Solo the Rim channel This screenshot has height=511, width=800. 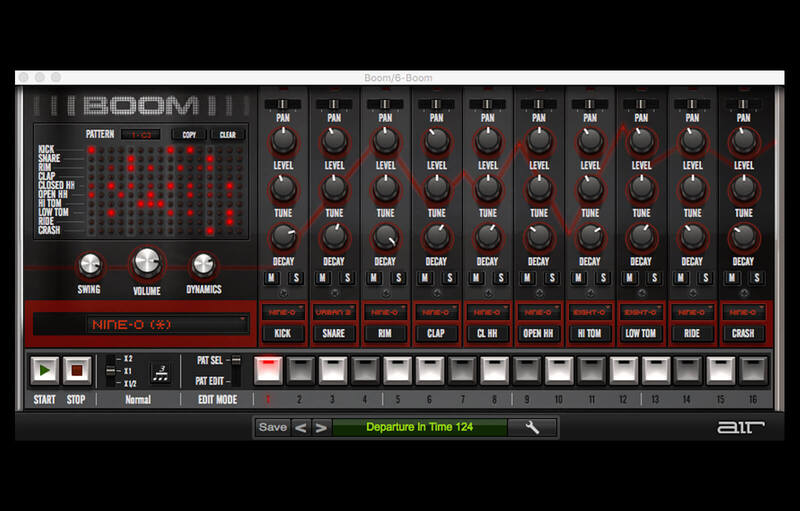(398, 278)
